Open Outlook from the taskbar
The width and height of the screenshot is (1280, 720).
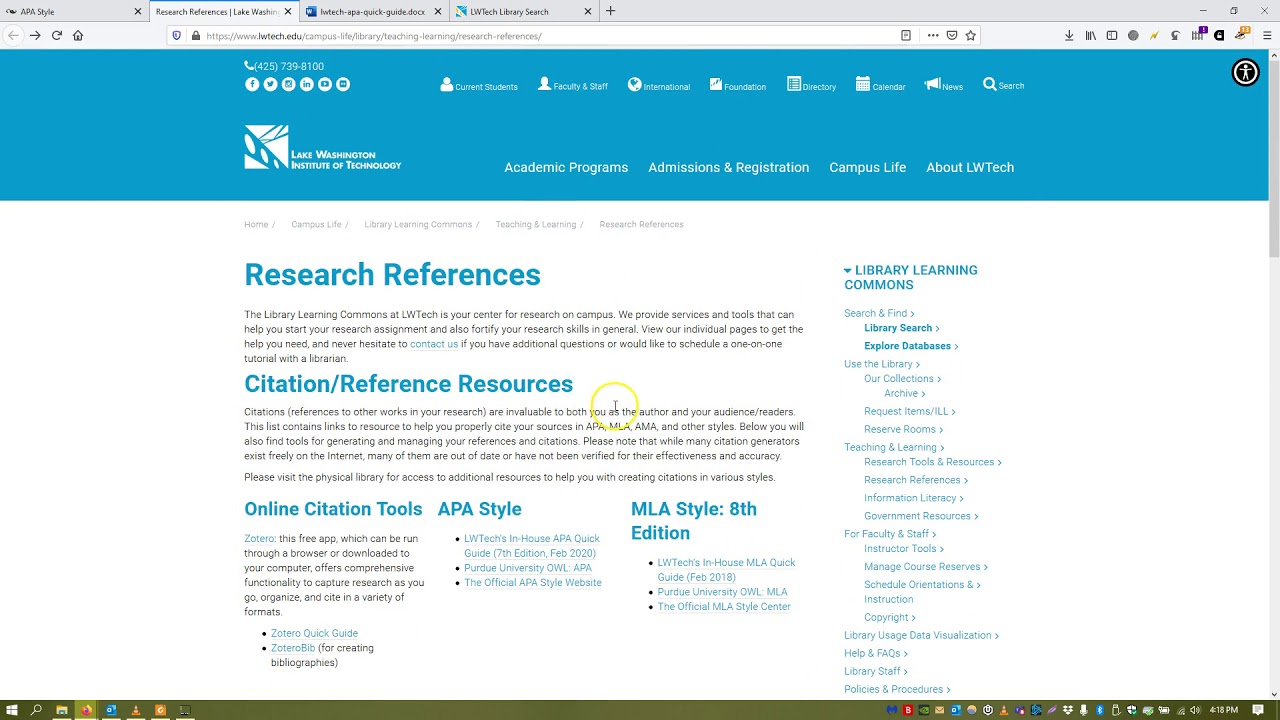coord(111,710)
